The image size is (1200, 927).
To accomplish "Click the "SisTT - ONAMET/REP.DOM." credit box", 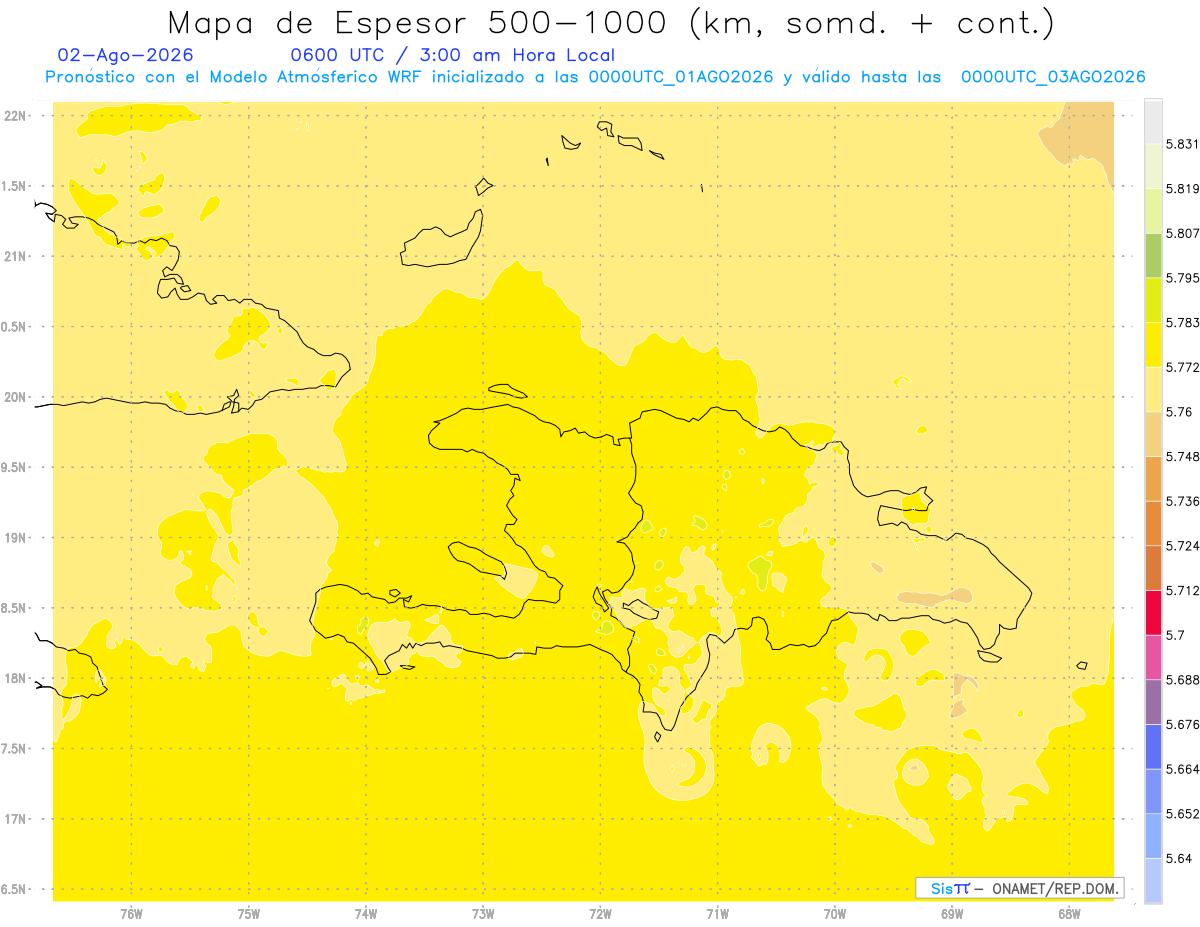I will (x=1020, y=888).
